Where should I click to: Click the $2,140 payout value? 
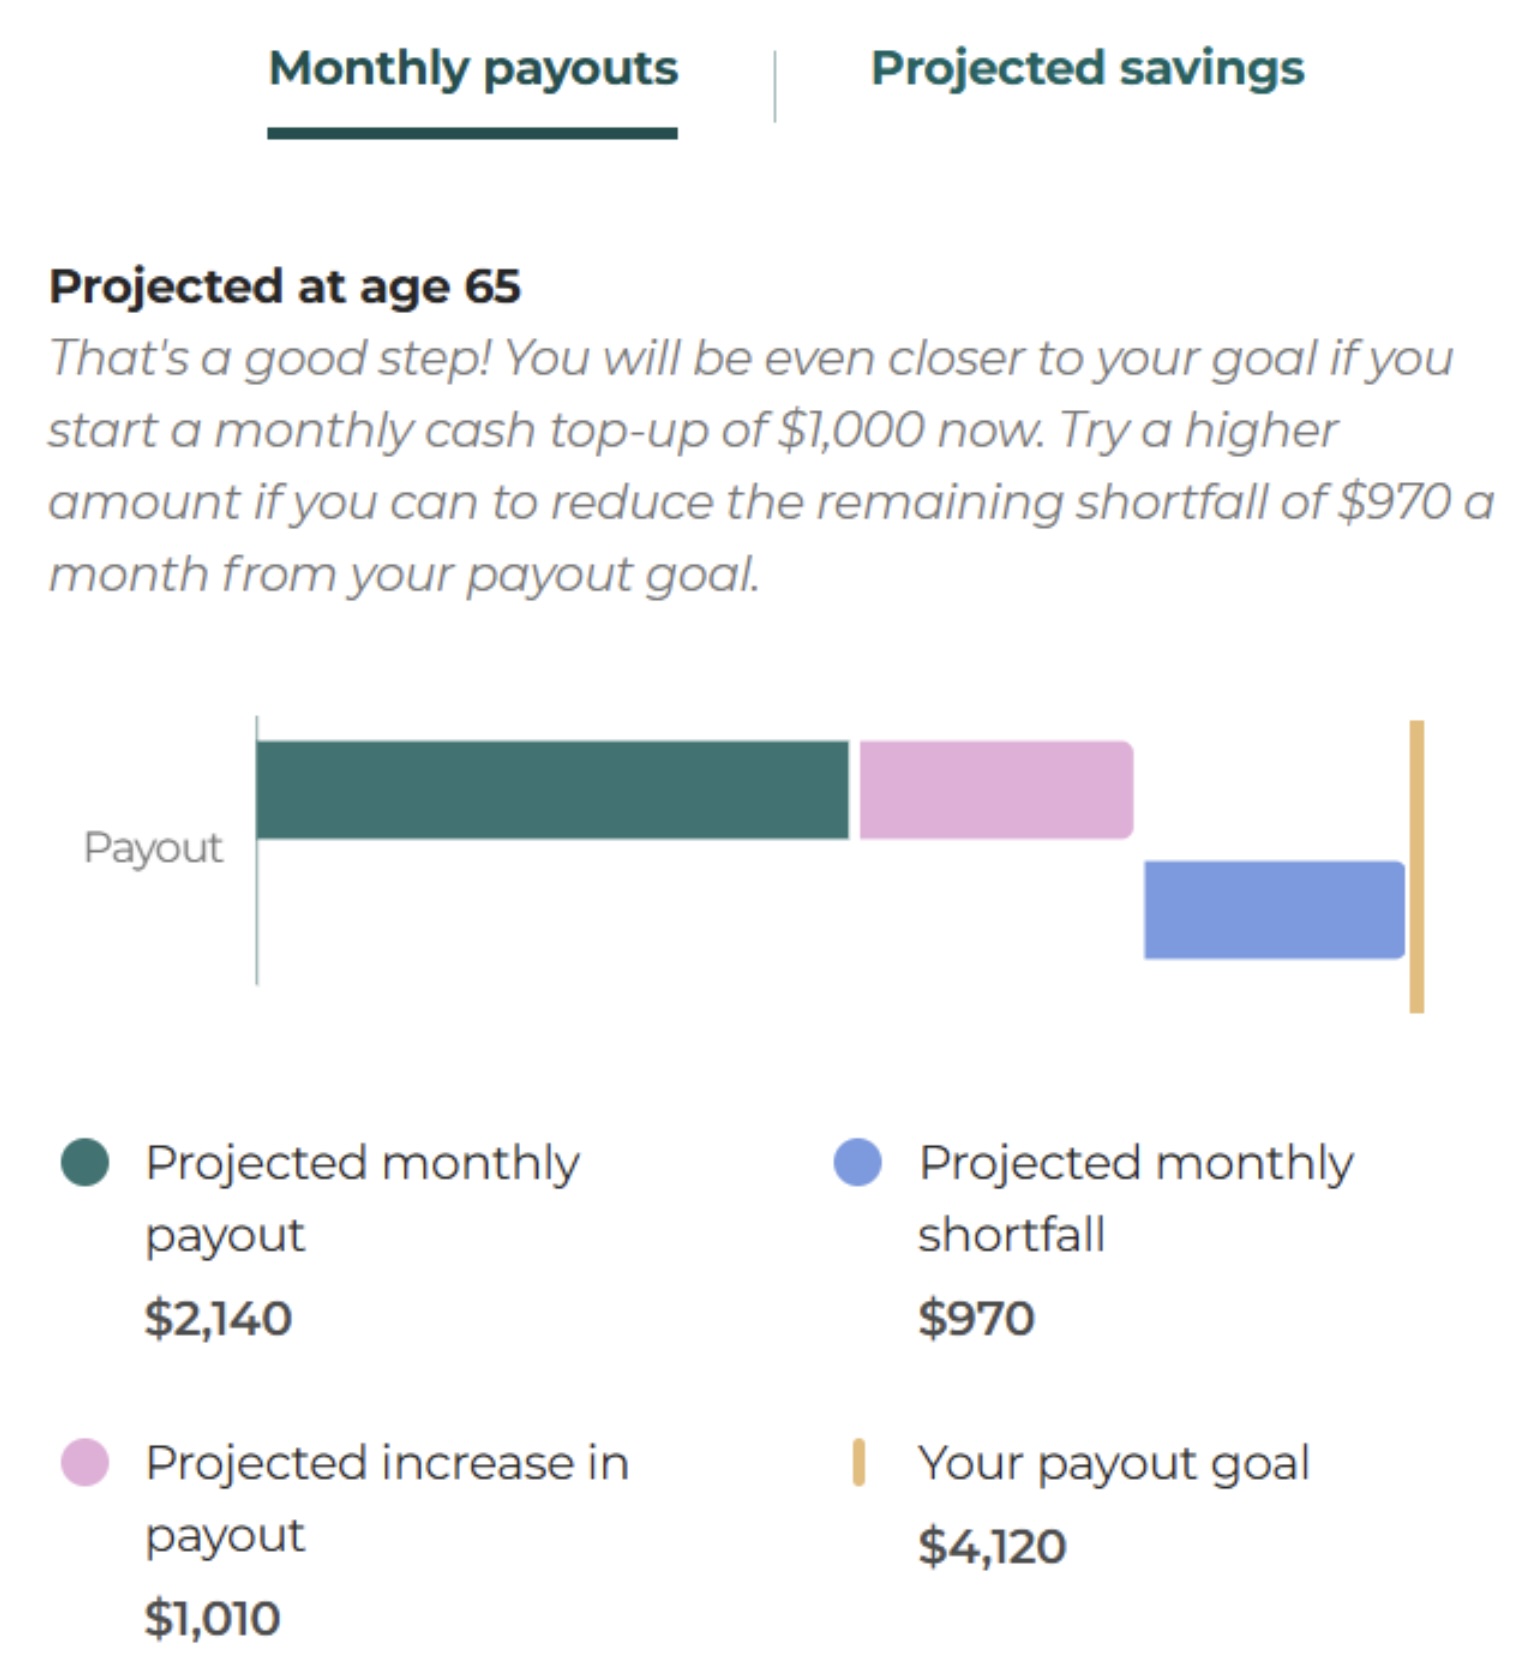tap(218, 1318)
